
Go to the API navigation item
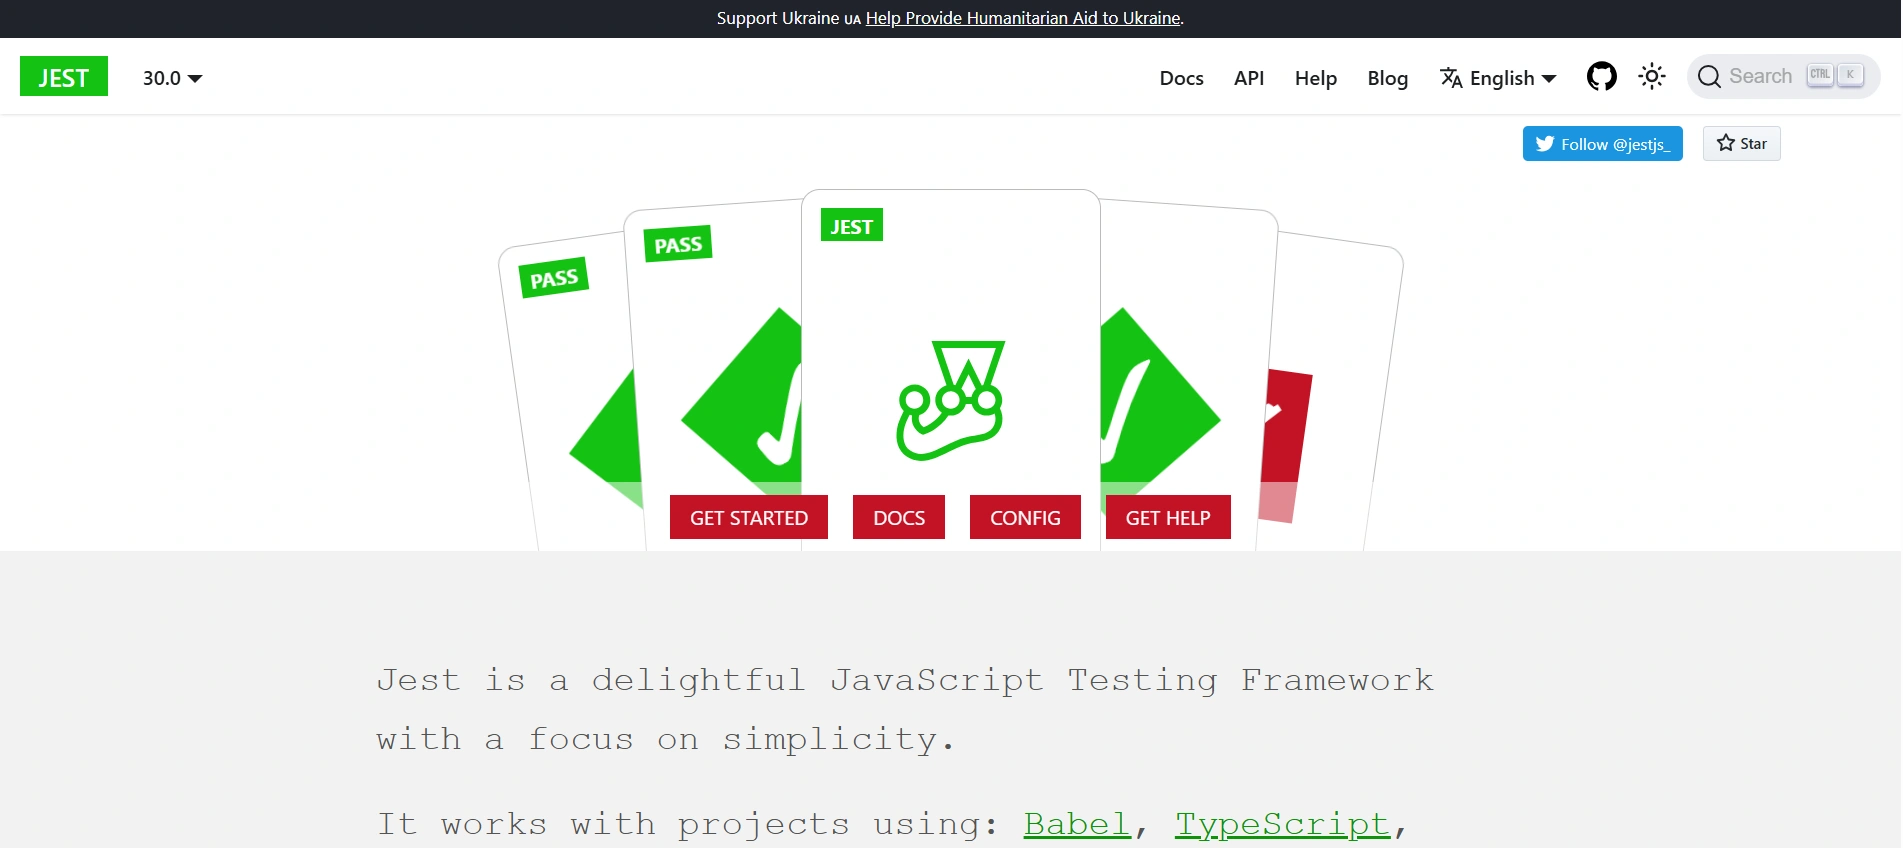tap(1249, 78)
